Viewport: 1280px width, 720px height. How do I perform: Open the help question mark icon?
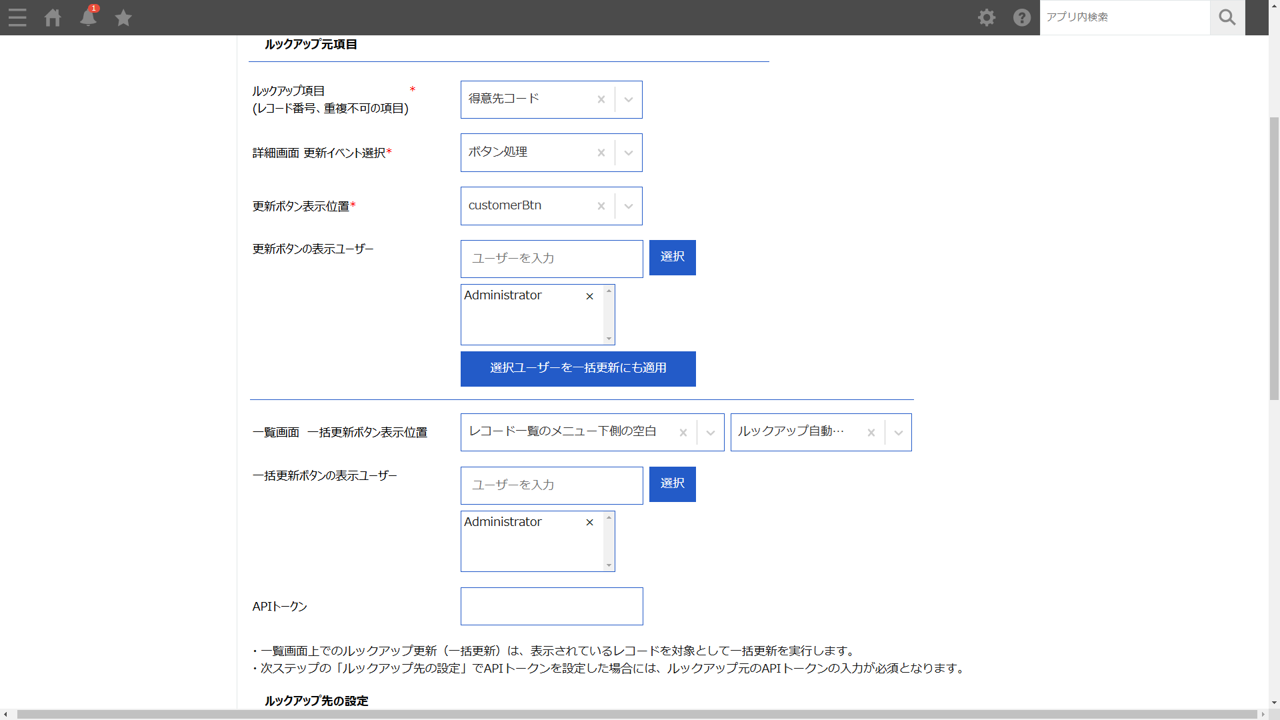[x=1022, y=17]
